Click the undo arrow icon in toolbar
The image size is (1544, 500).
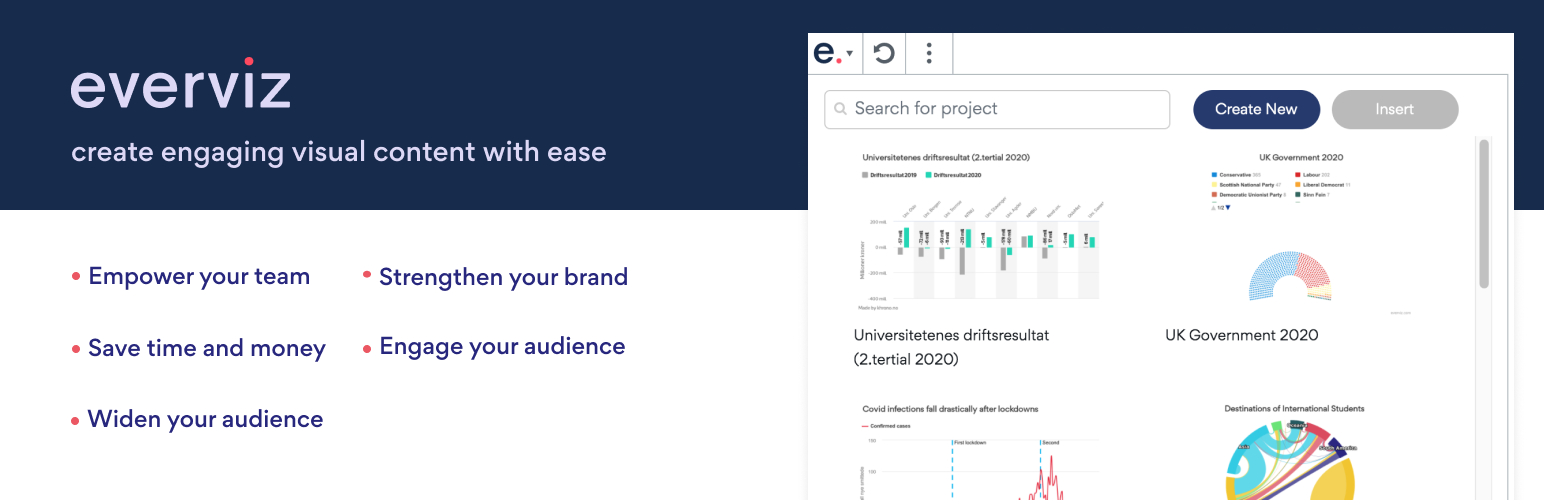[x=884, y=53]
